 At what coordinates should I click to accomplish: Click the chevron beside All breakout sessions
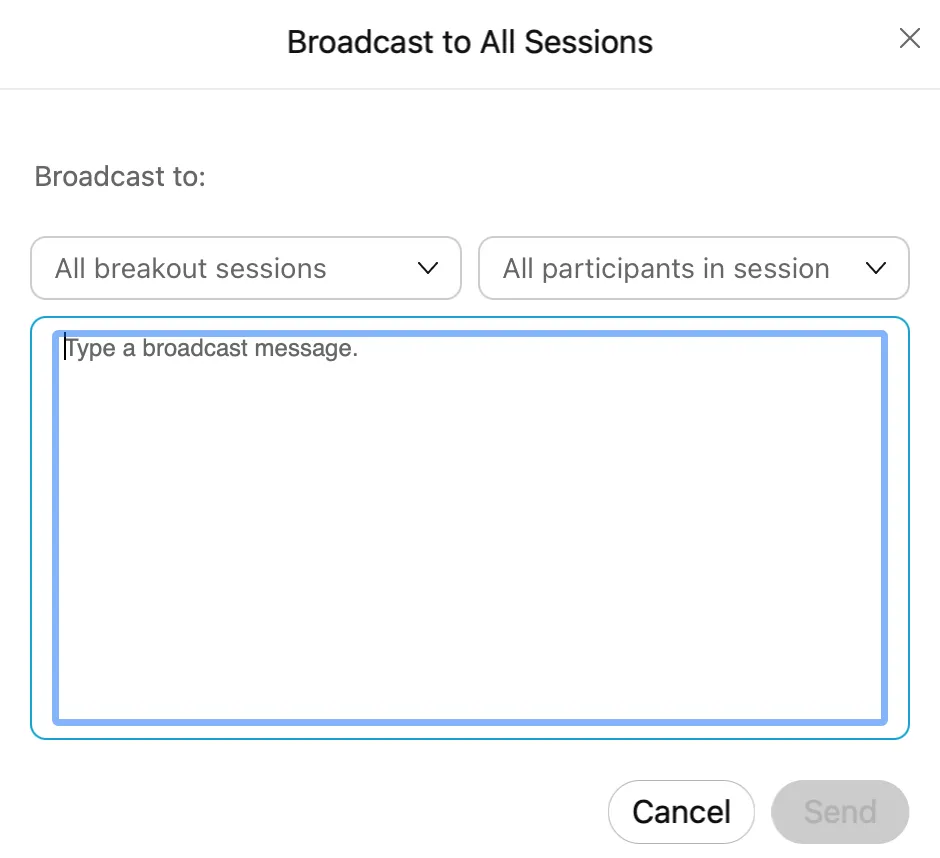pos(428,268)
